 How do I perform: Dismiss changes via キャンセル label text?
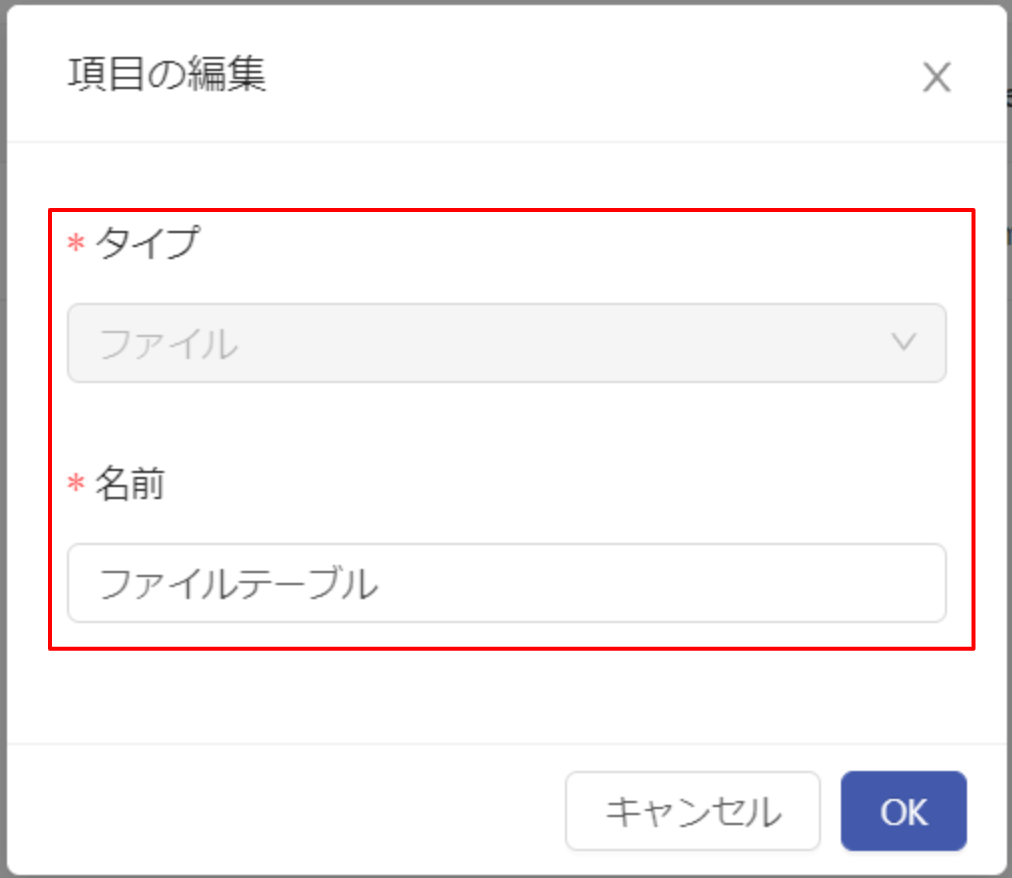coord(693,812)
